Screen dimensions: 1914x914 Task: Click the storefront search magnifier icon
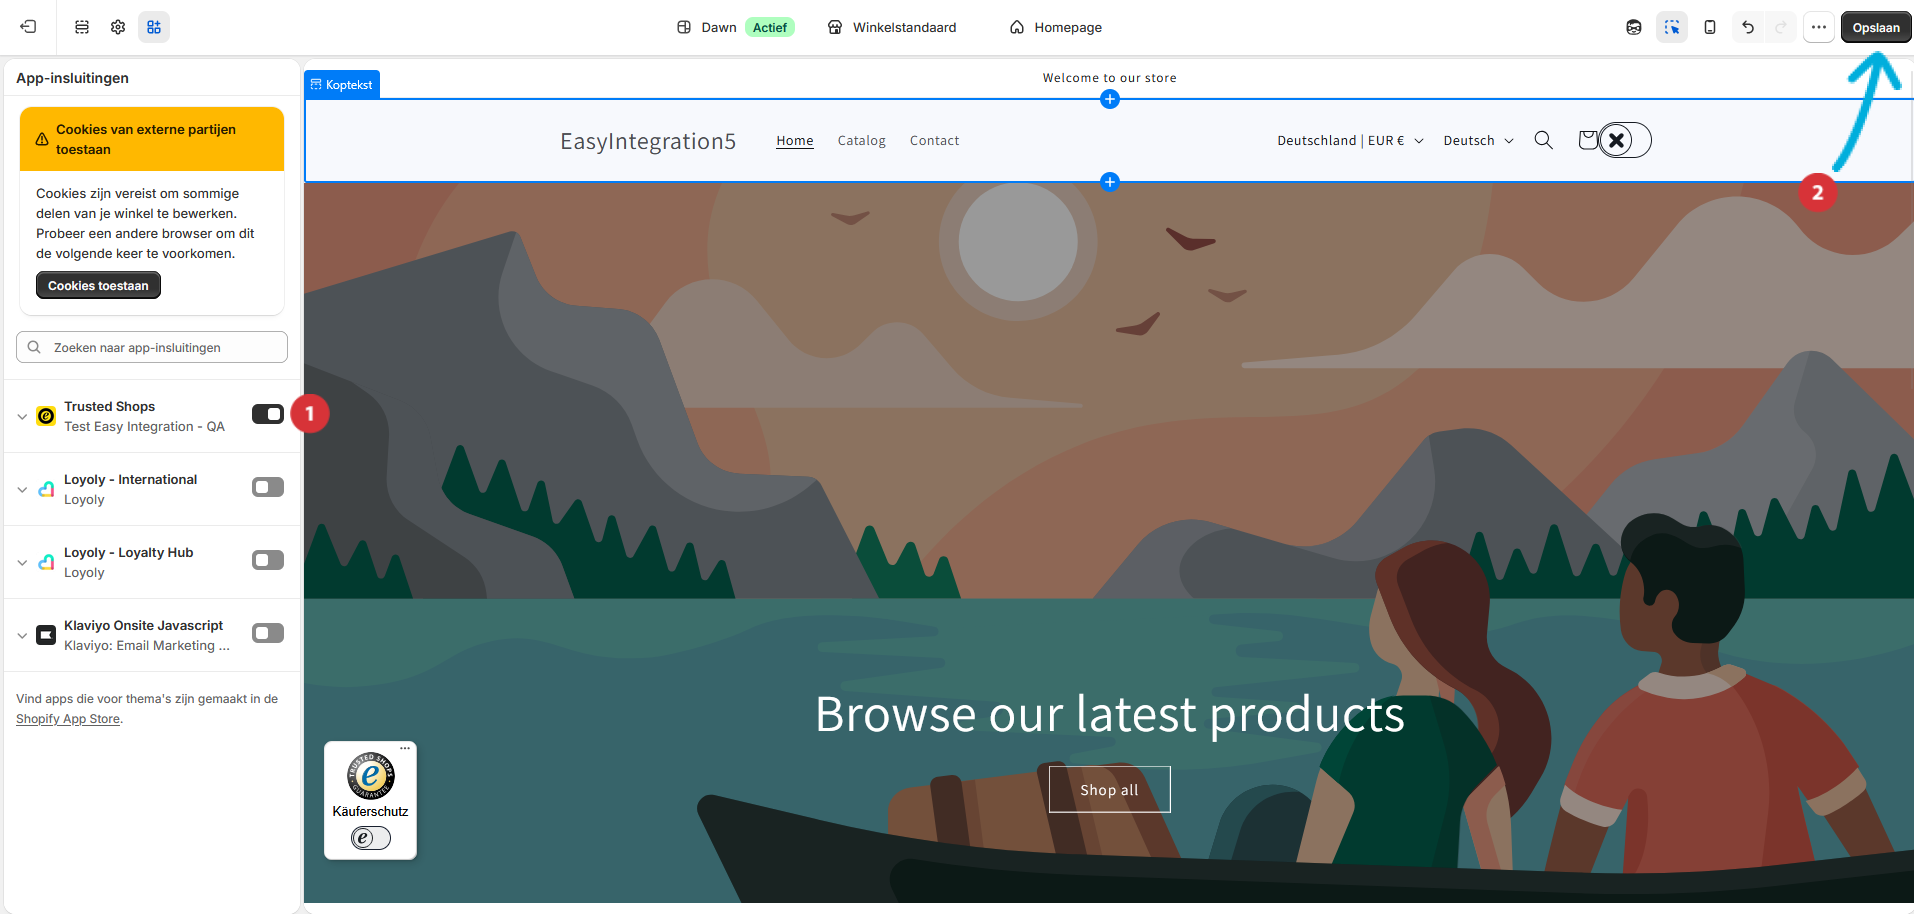coord(1544,140)
